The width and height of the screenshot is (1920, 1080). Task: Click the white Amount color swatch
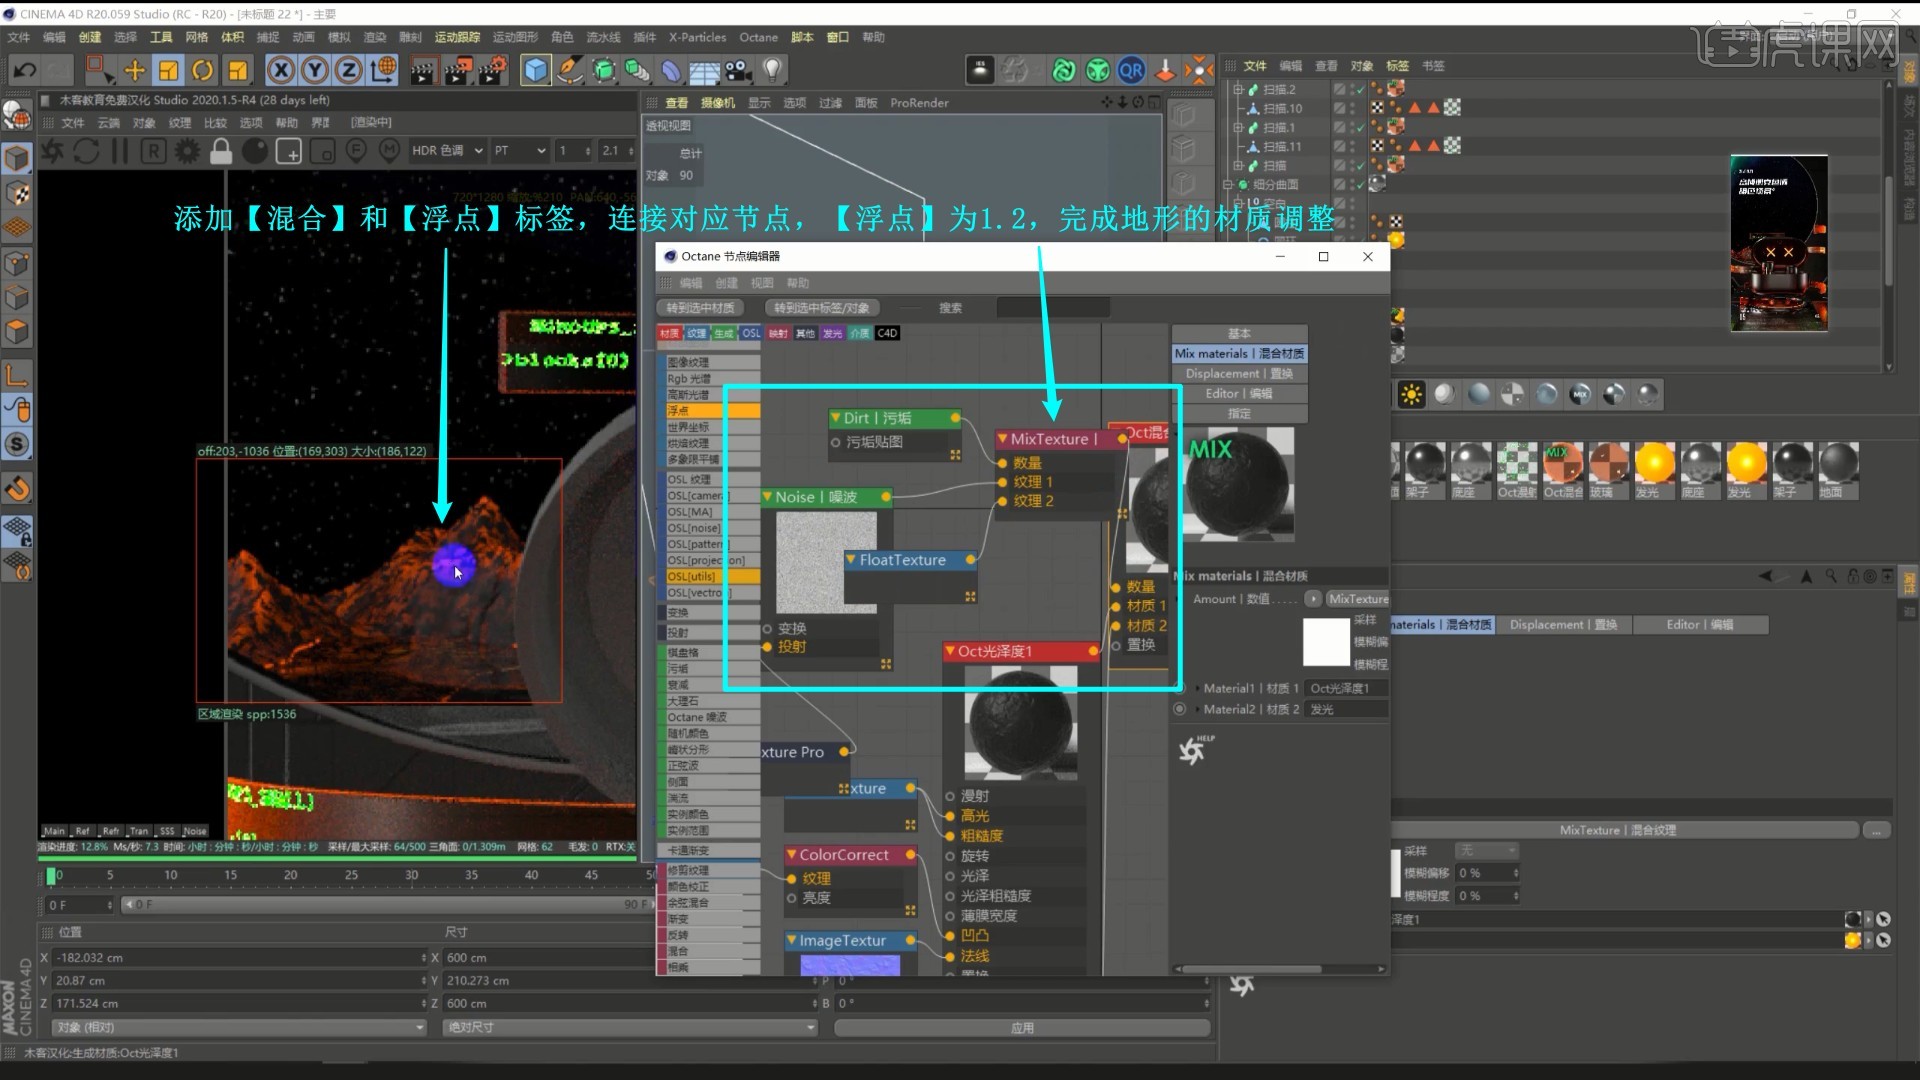coord(1326,642)
